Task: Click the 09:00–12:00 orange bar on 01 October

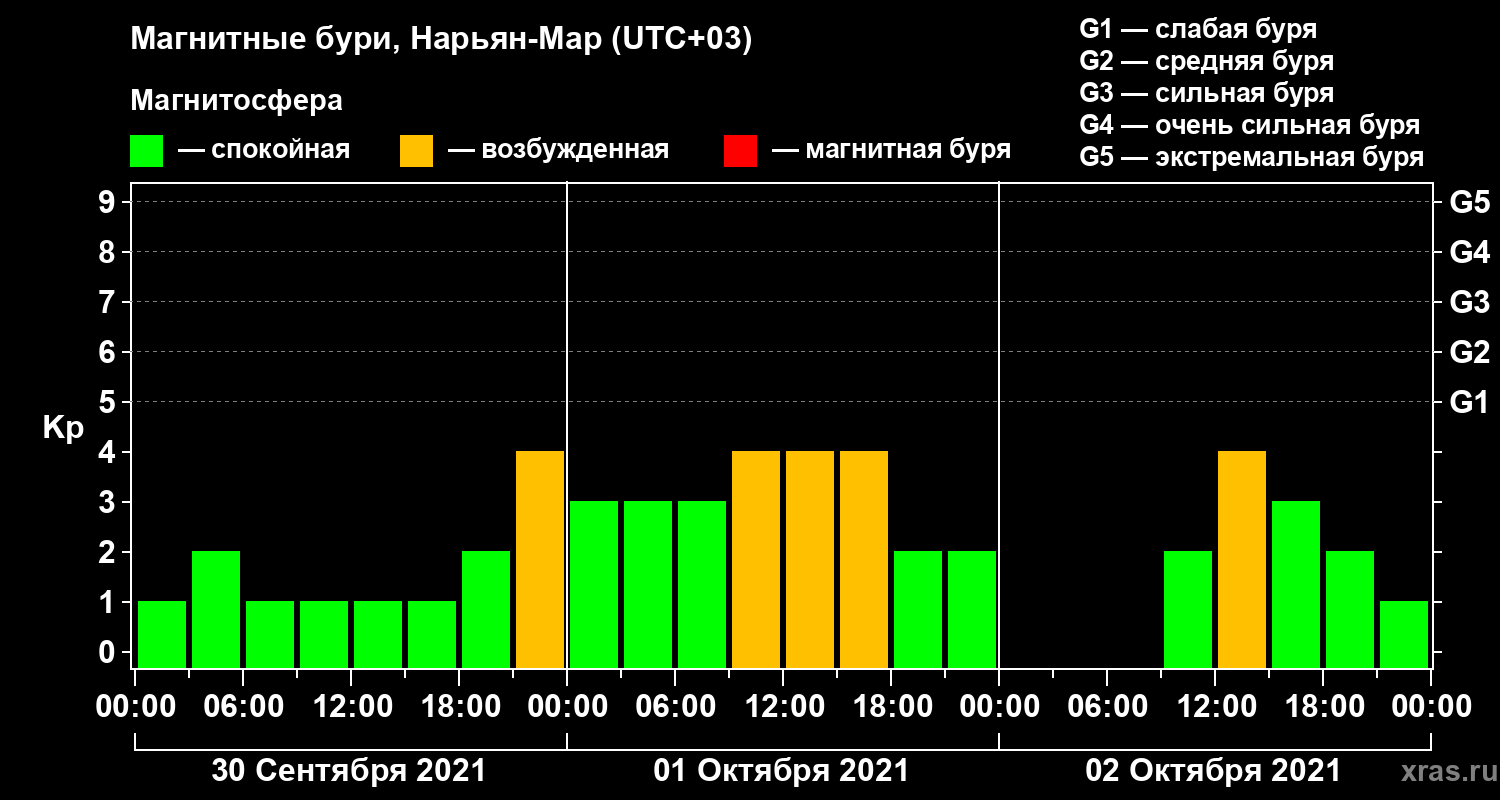Action: [x=756, y=560]
